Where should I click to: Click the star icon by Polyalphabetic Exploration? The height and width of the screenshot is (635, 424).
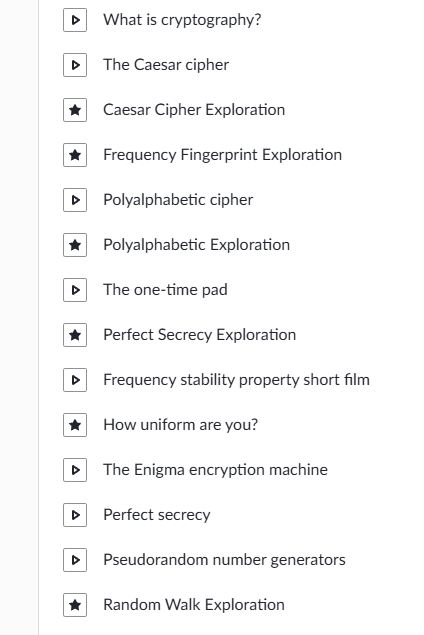click(75, 245)
